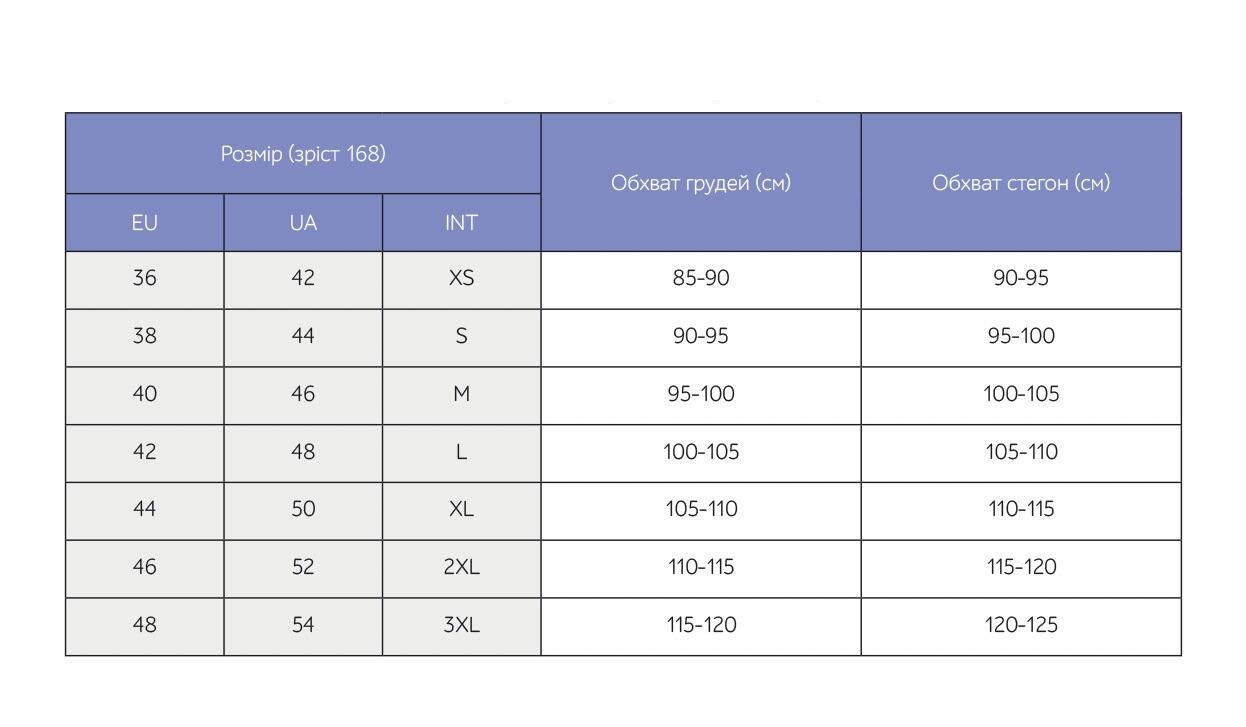This screenshot has height=727, width=1246.
Task: Select the XS size cell
Action: [462, 280]
